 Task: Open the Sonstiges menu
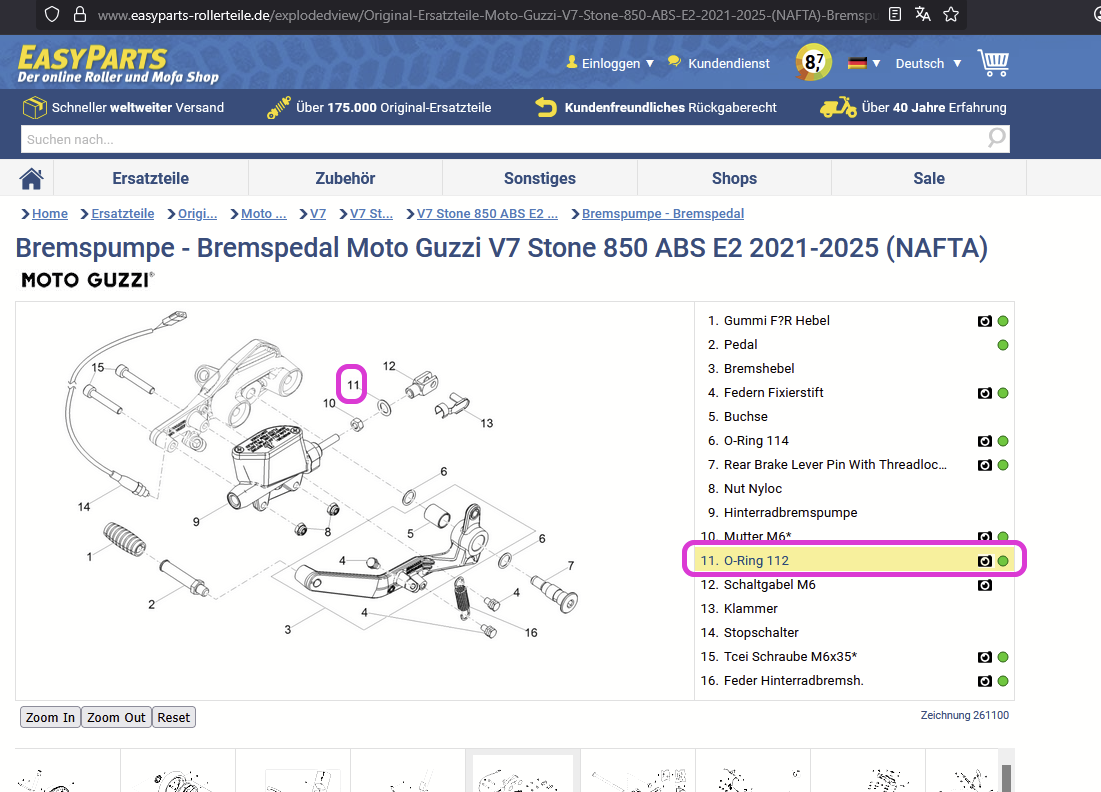click(x=540, y=178)
